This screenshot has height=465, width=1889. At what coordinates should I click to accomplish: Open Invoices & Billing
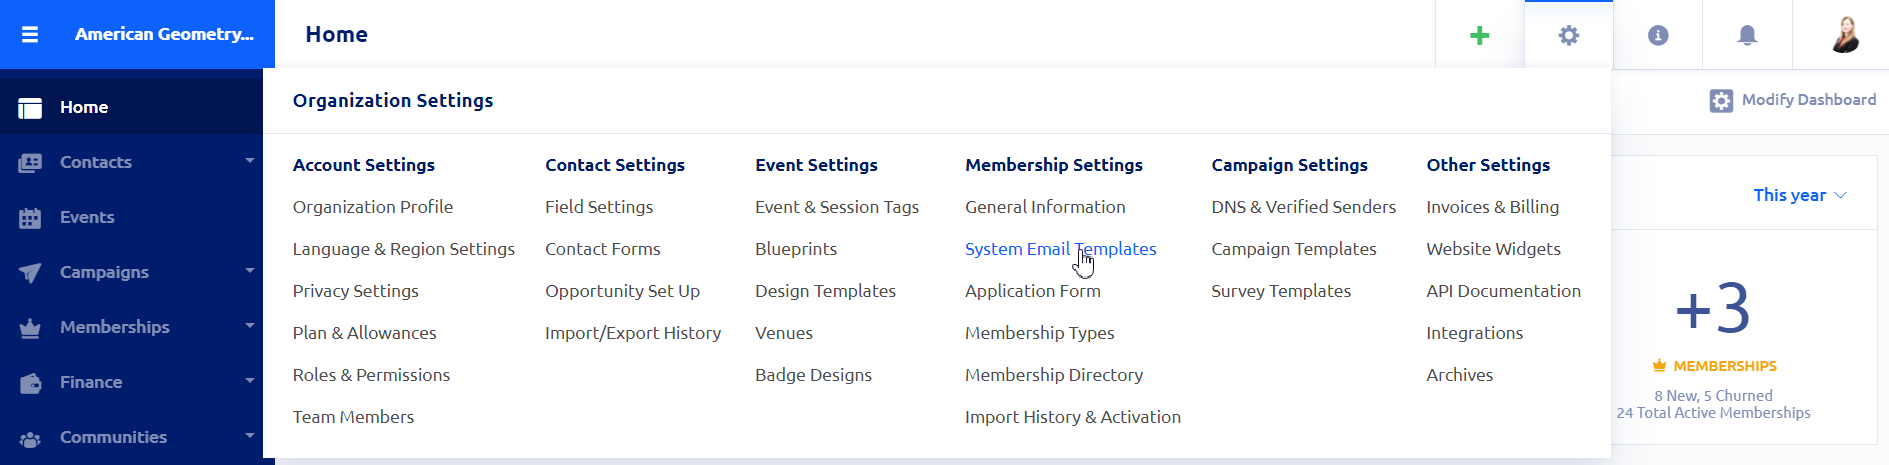pos(1493,207)
